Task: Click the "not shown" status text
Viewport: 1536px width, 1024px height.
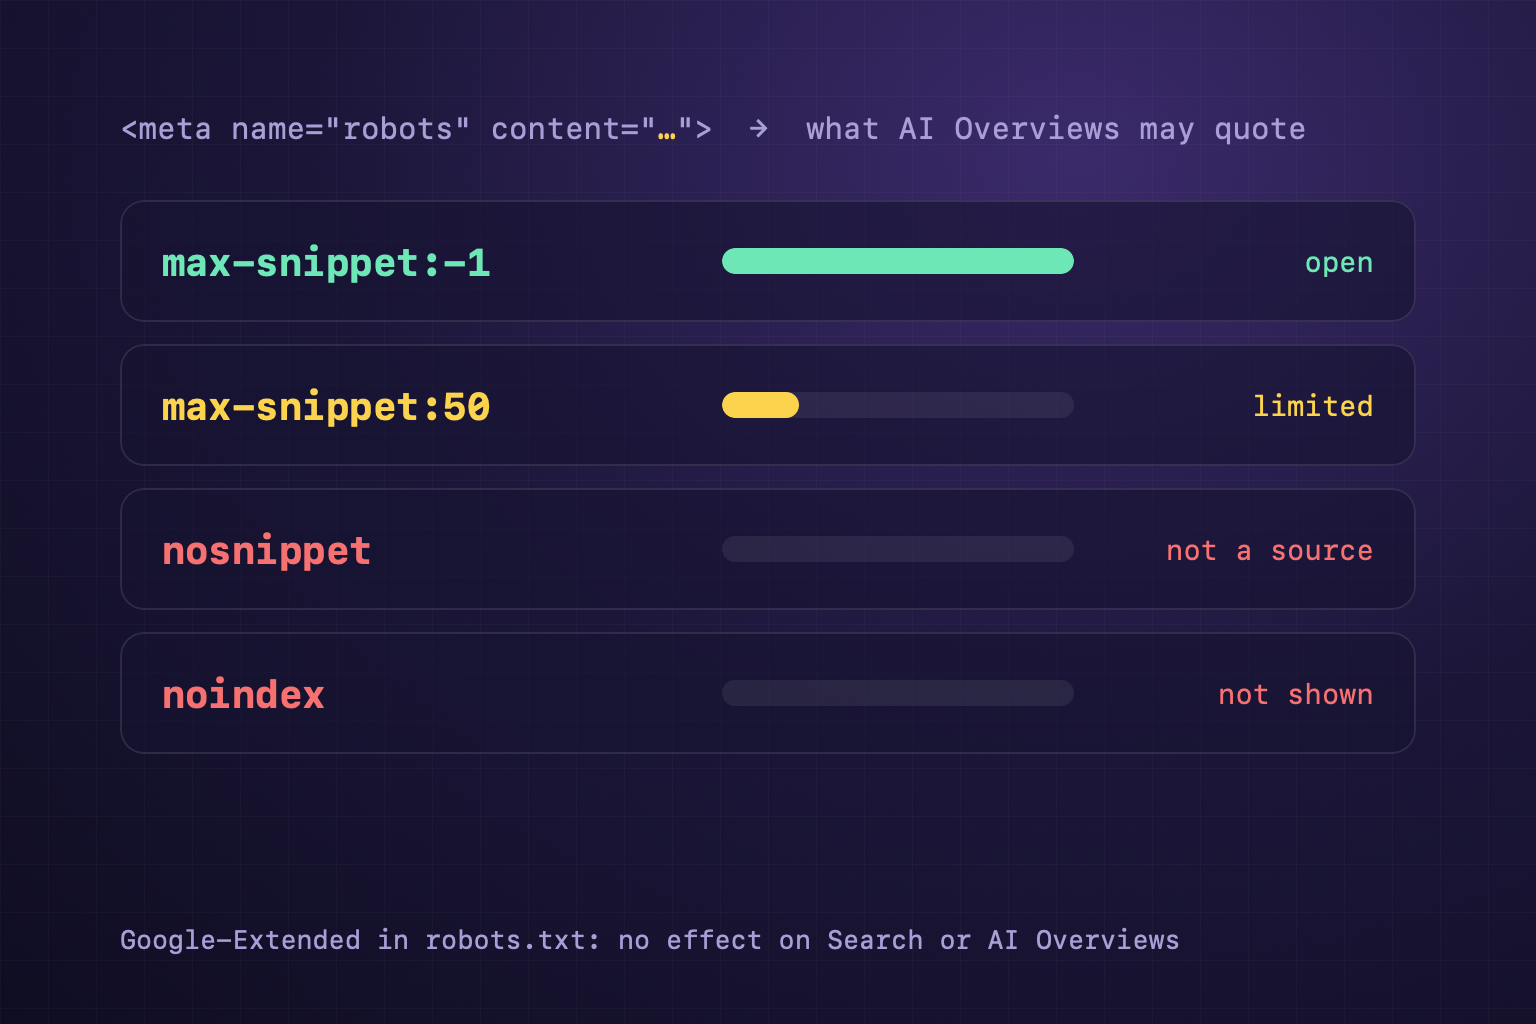Action: point(1296,695)
